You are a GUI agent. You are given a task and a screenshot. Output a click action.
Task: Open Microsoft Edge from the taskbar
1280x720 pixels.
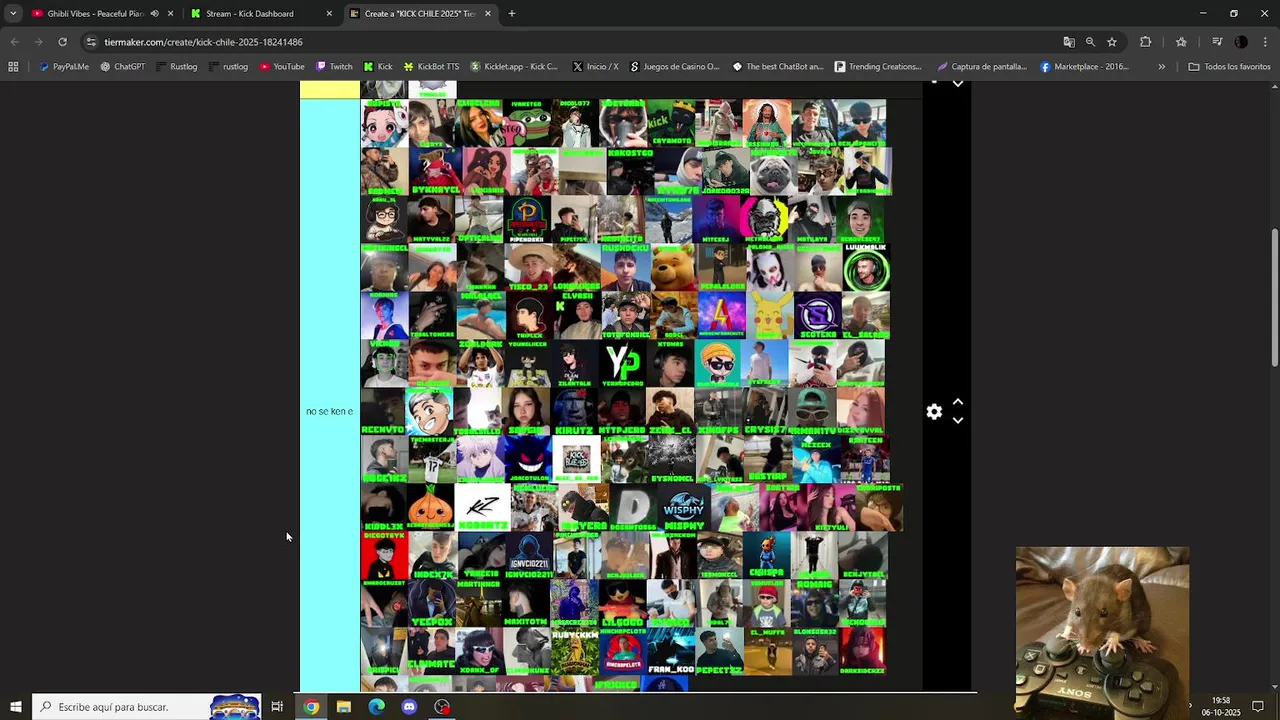376,707
